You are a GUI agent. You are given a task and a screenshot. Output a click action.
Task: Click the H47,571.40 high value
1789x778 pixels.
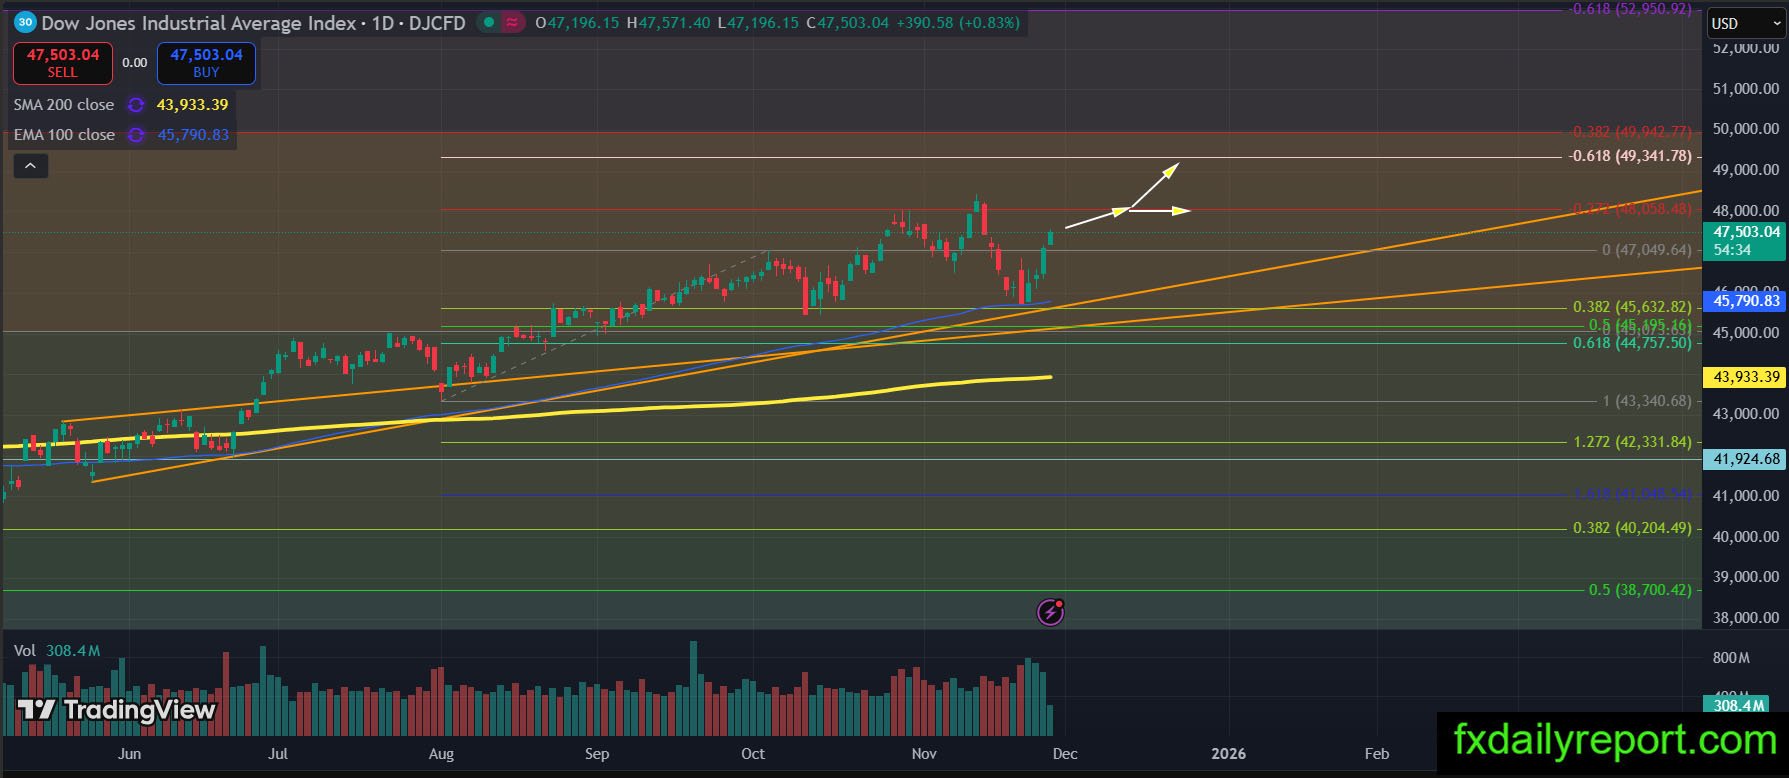pyautogui.click(x=667, y=22)
